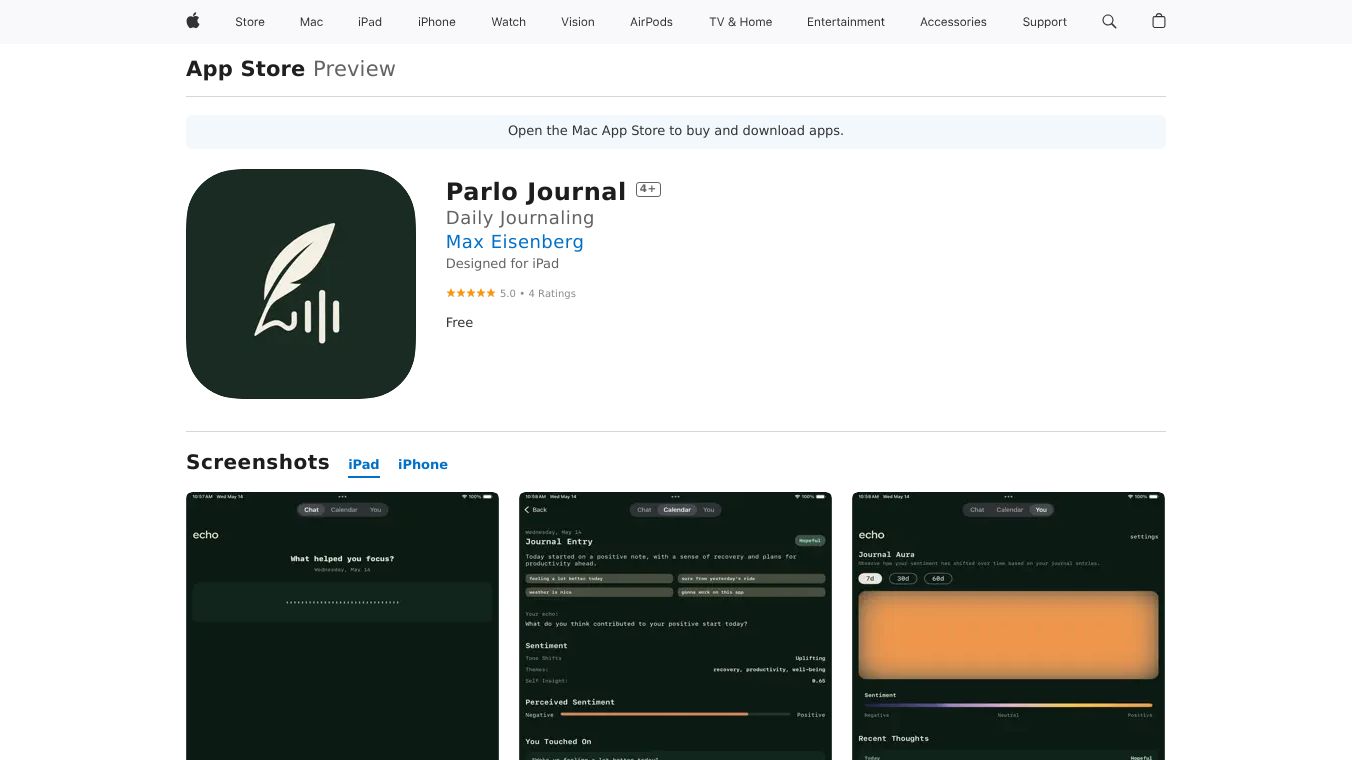Click the 5.0 • 4 Ratings text
Screen dimensions: 1352x760
[x=538, y=294]
